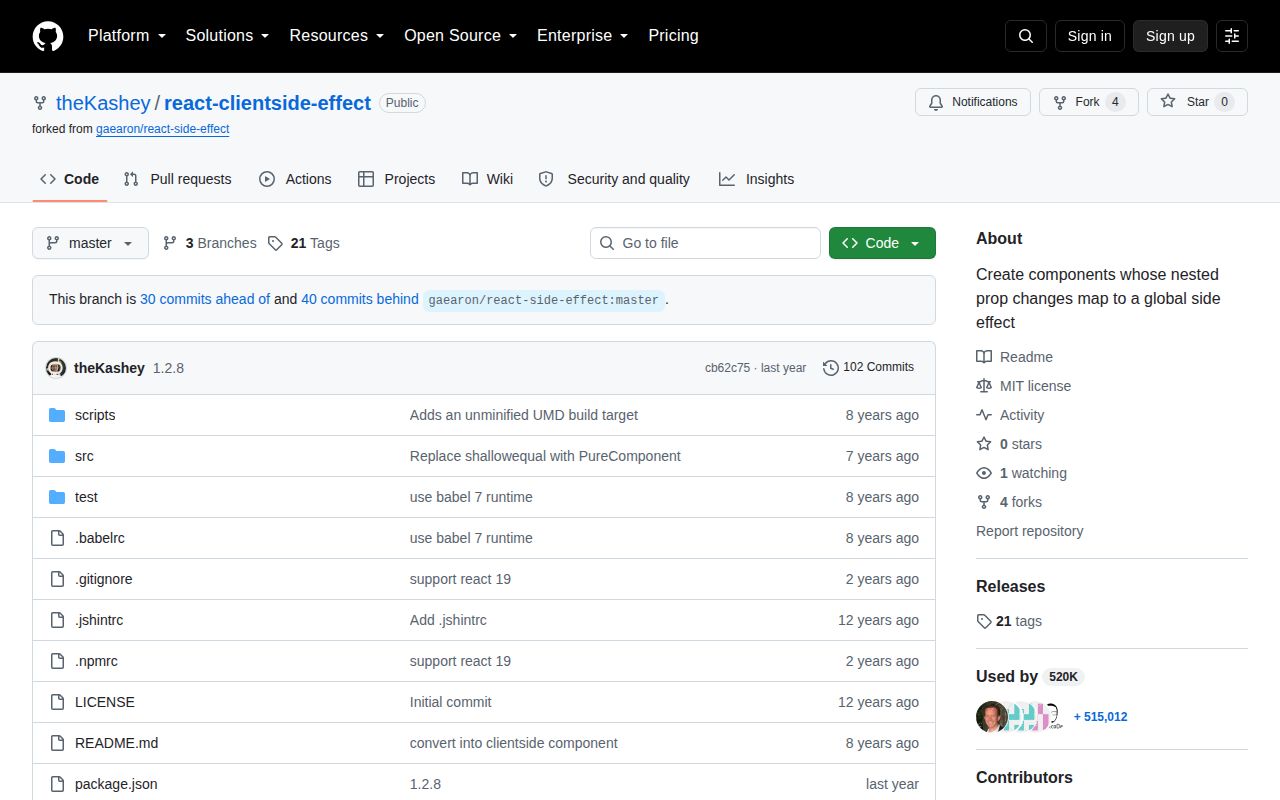Open theKashey owner link
This screenshot has height=800, width=1280.
pyautogui.click(x=103, y=103)
